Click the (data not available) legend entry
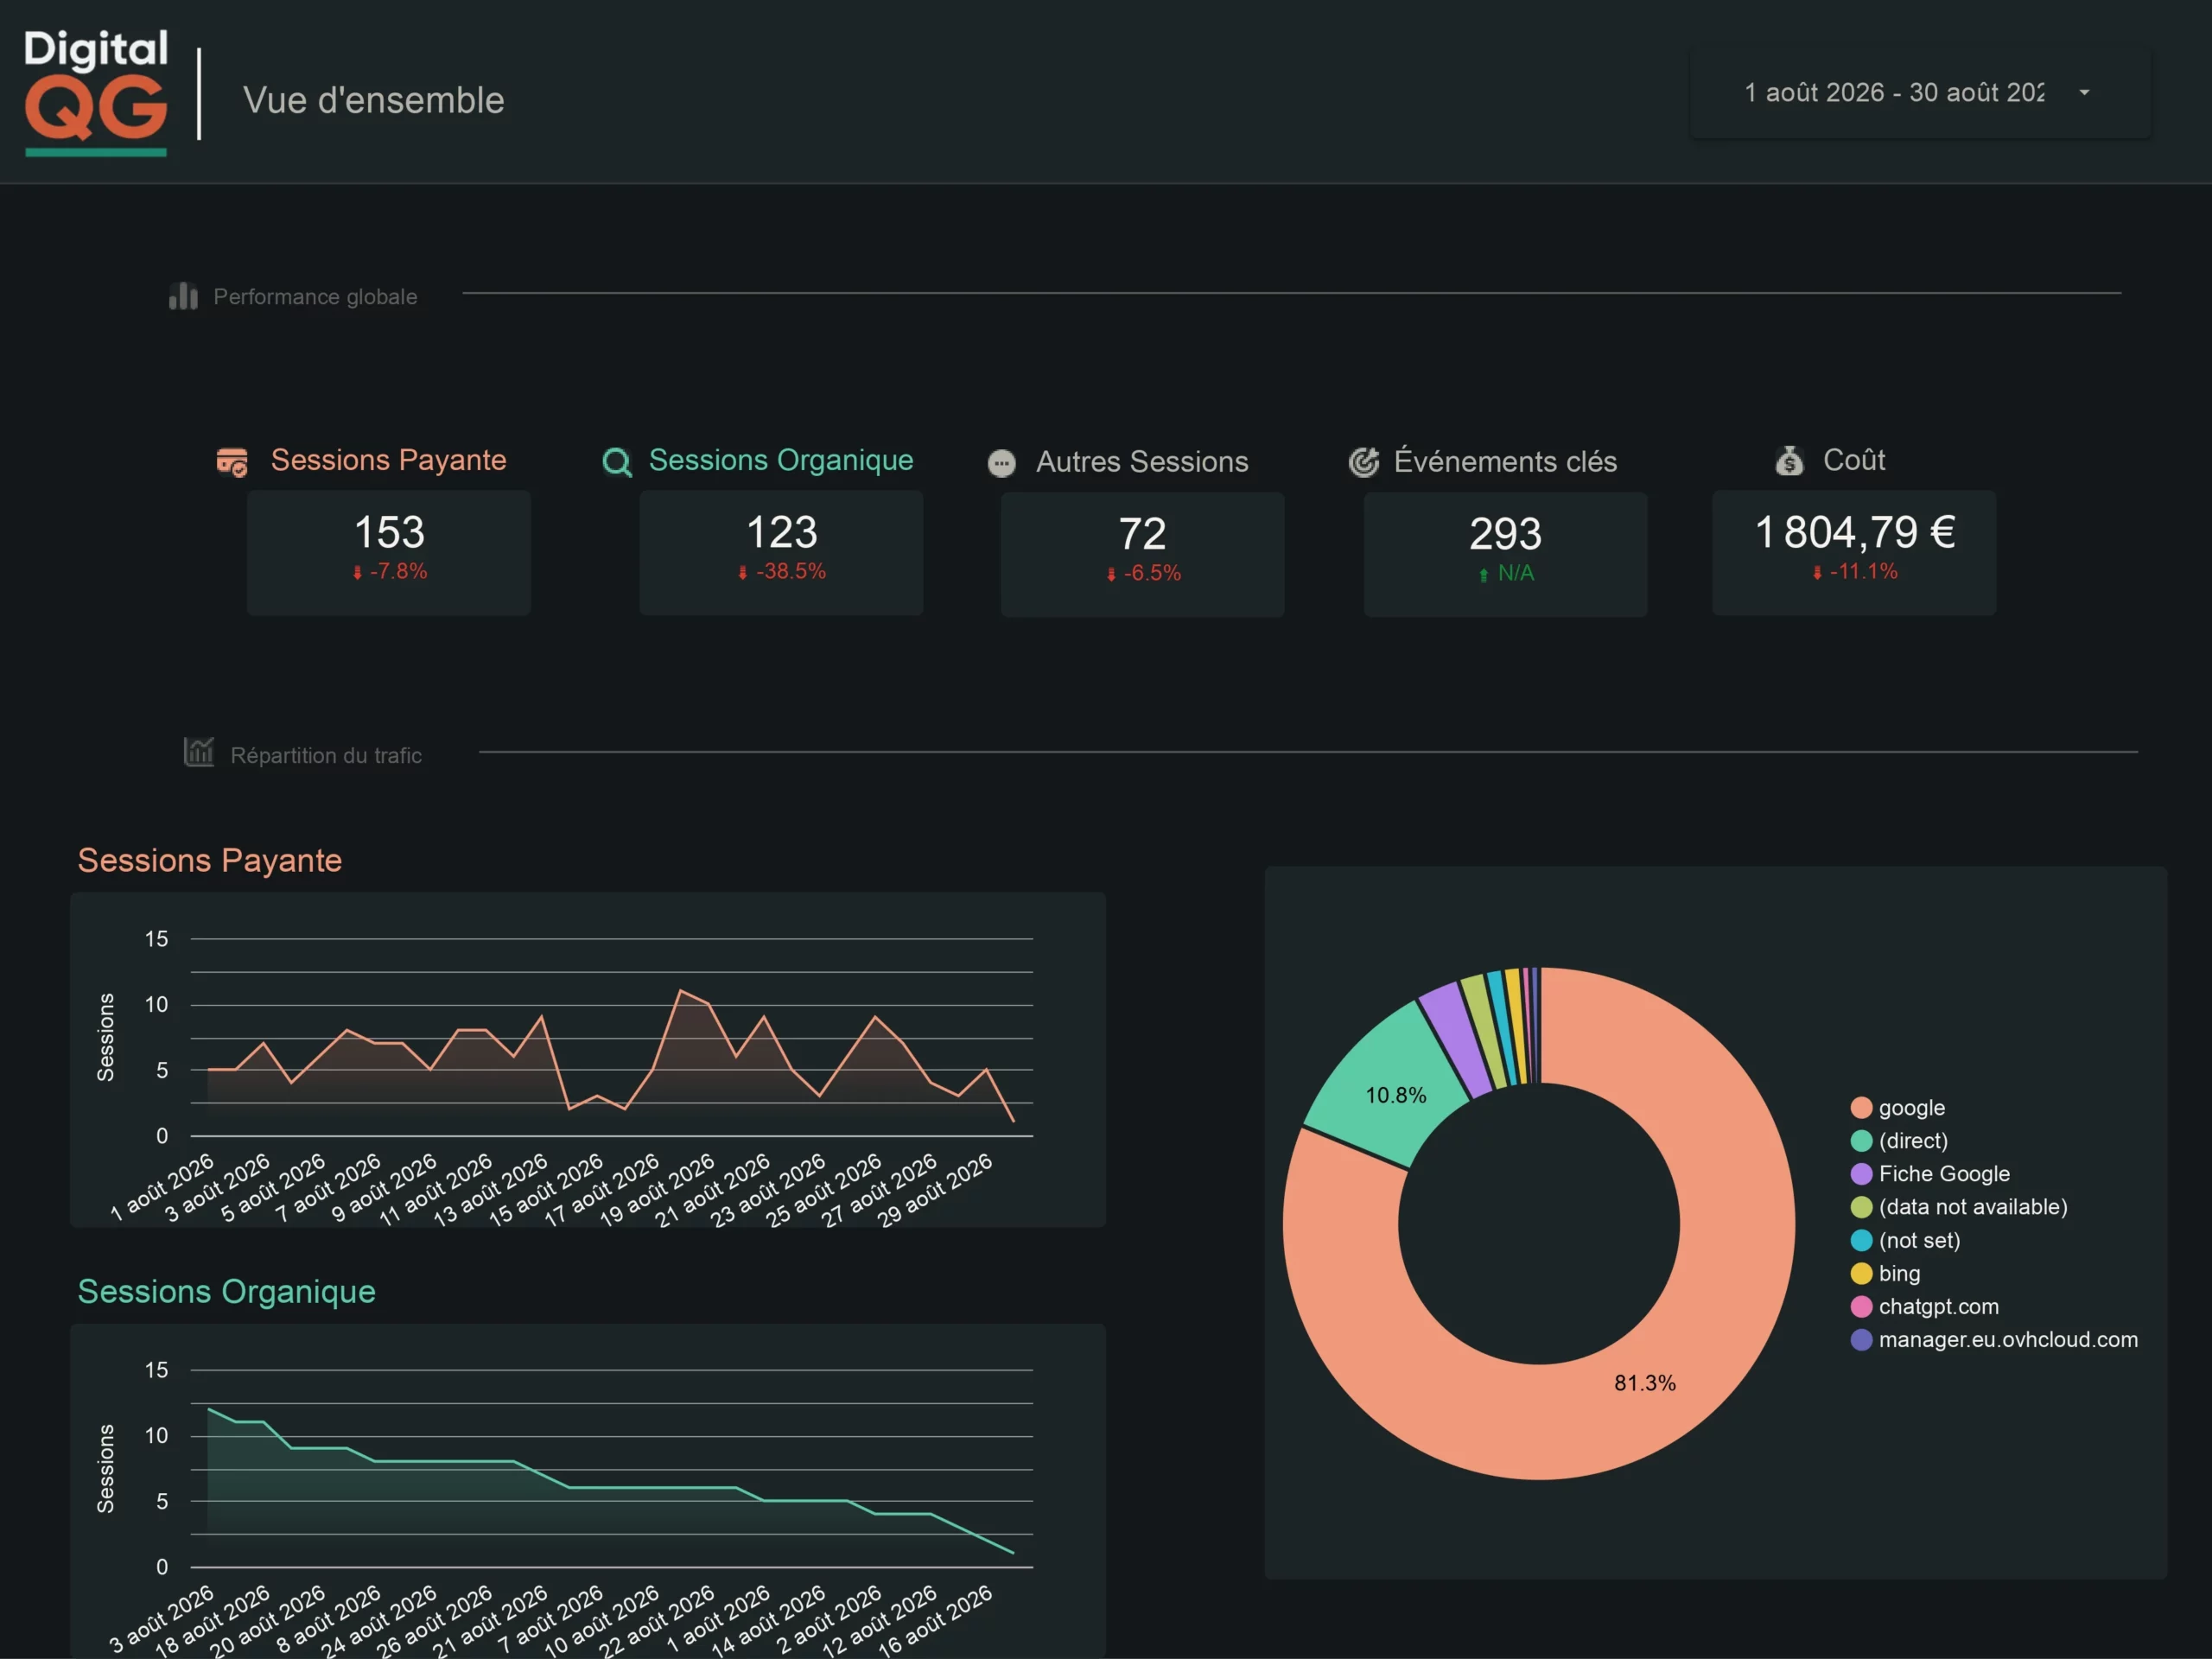 point(1959,1207)
